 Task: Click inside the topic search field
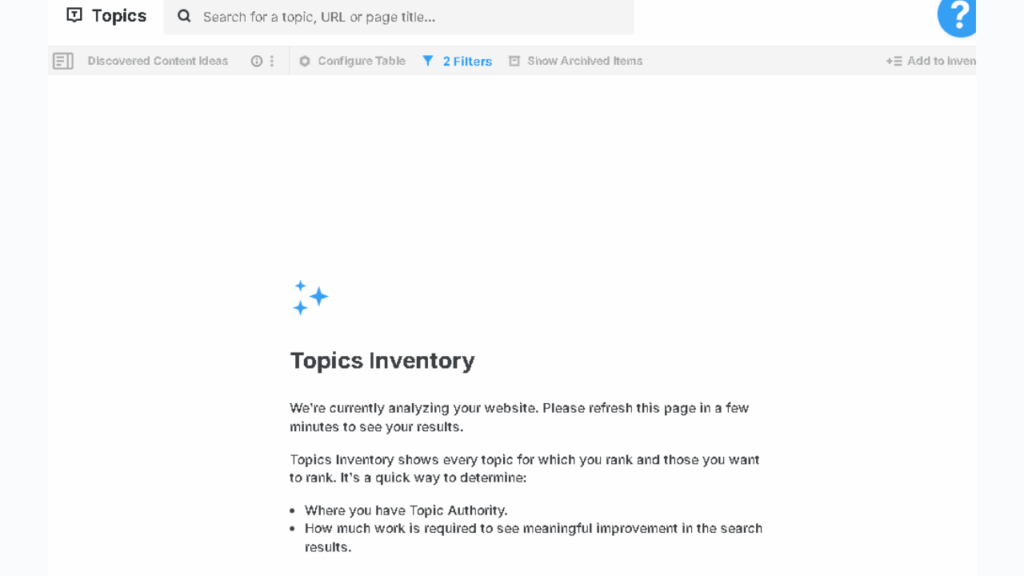400,17
